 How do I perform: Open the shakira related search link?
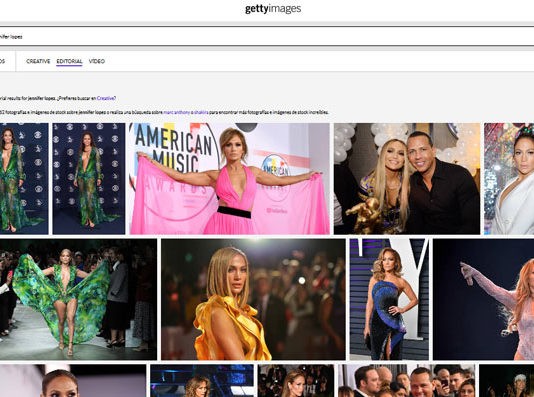tap(201, 112)
